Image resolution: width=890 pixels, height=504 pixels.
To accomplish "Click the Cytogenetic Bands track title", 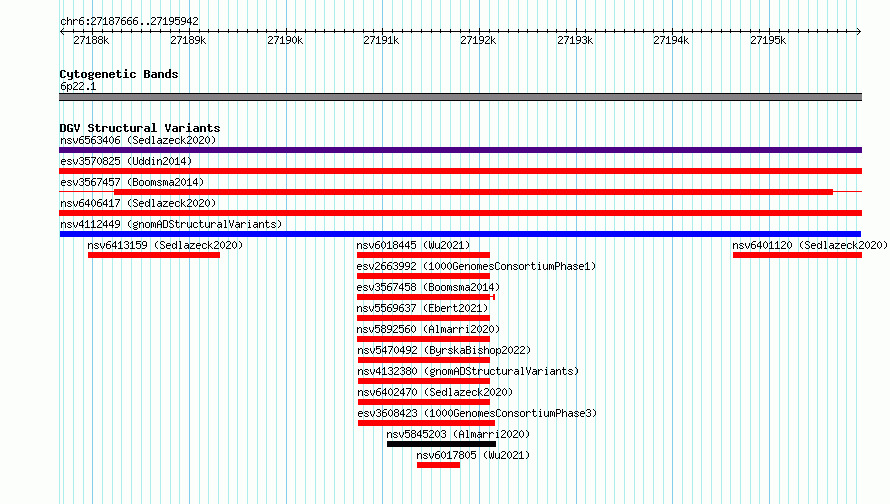I will tap(119, 74).
